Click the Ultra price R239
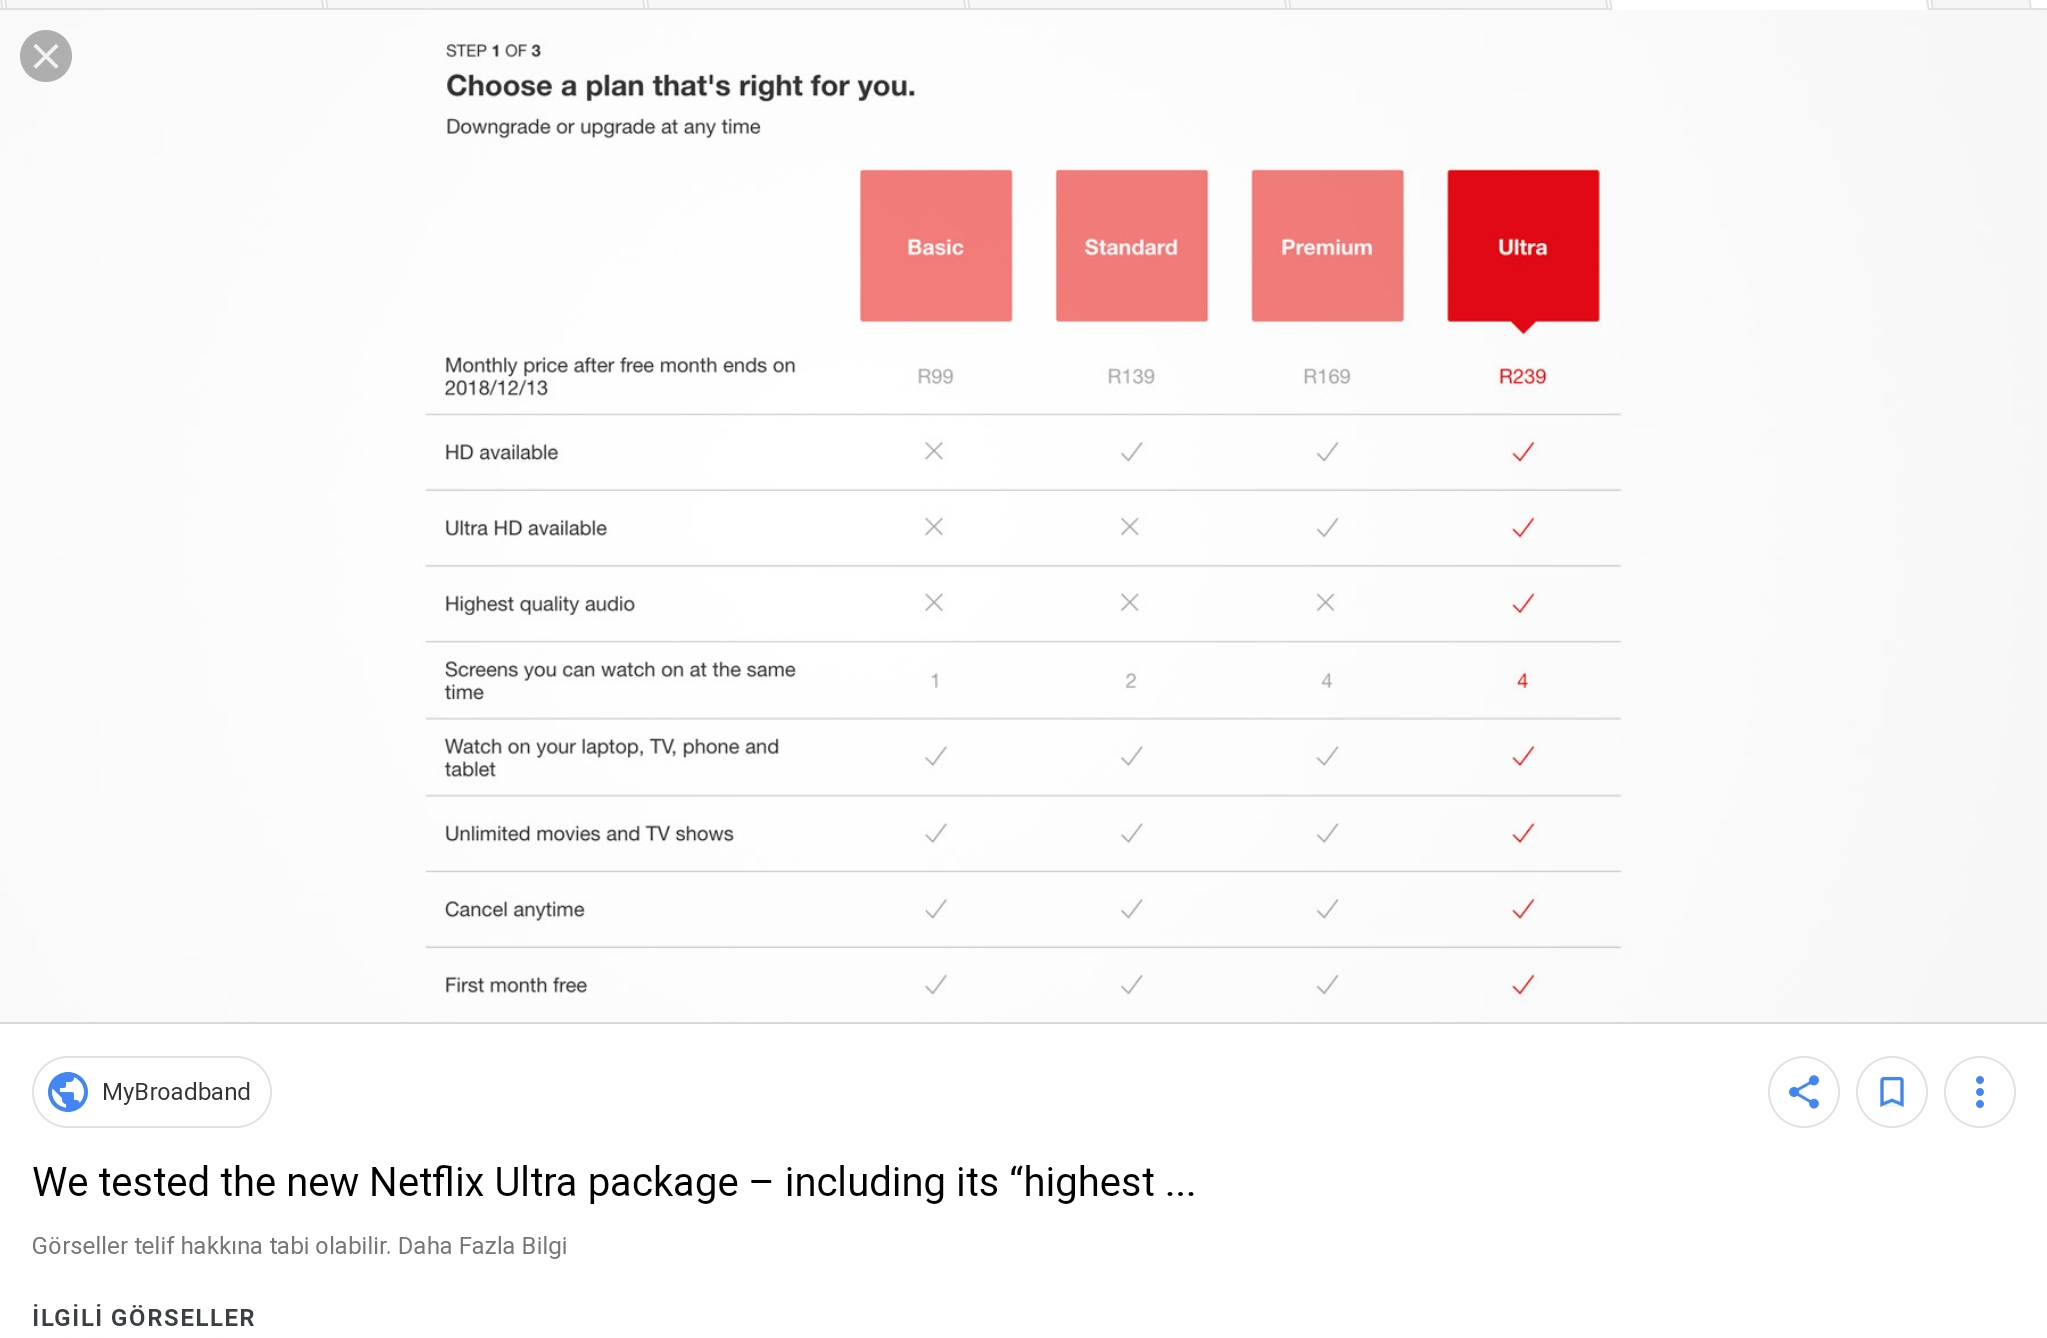2047x1338 pixels. pos(1522,377)
